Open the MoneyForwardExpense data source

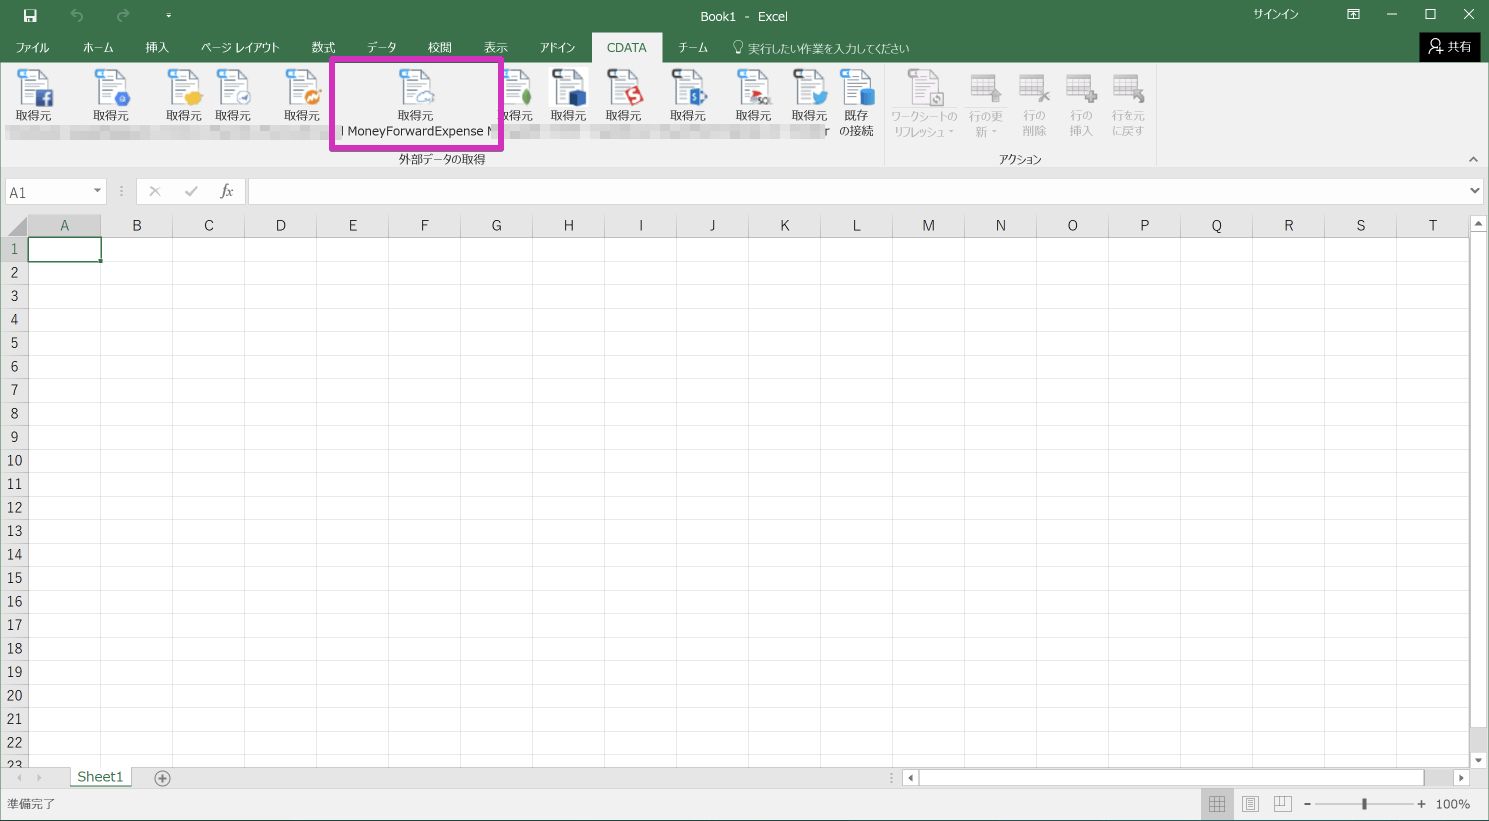coord(416,104)
